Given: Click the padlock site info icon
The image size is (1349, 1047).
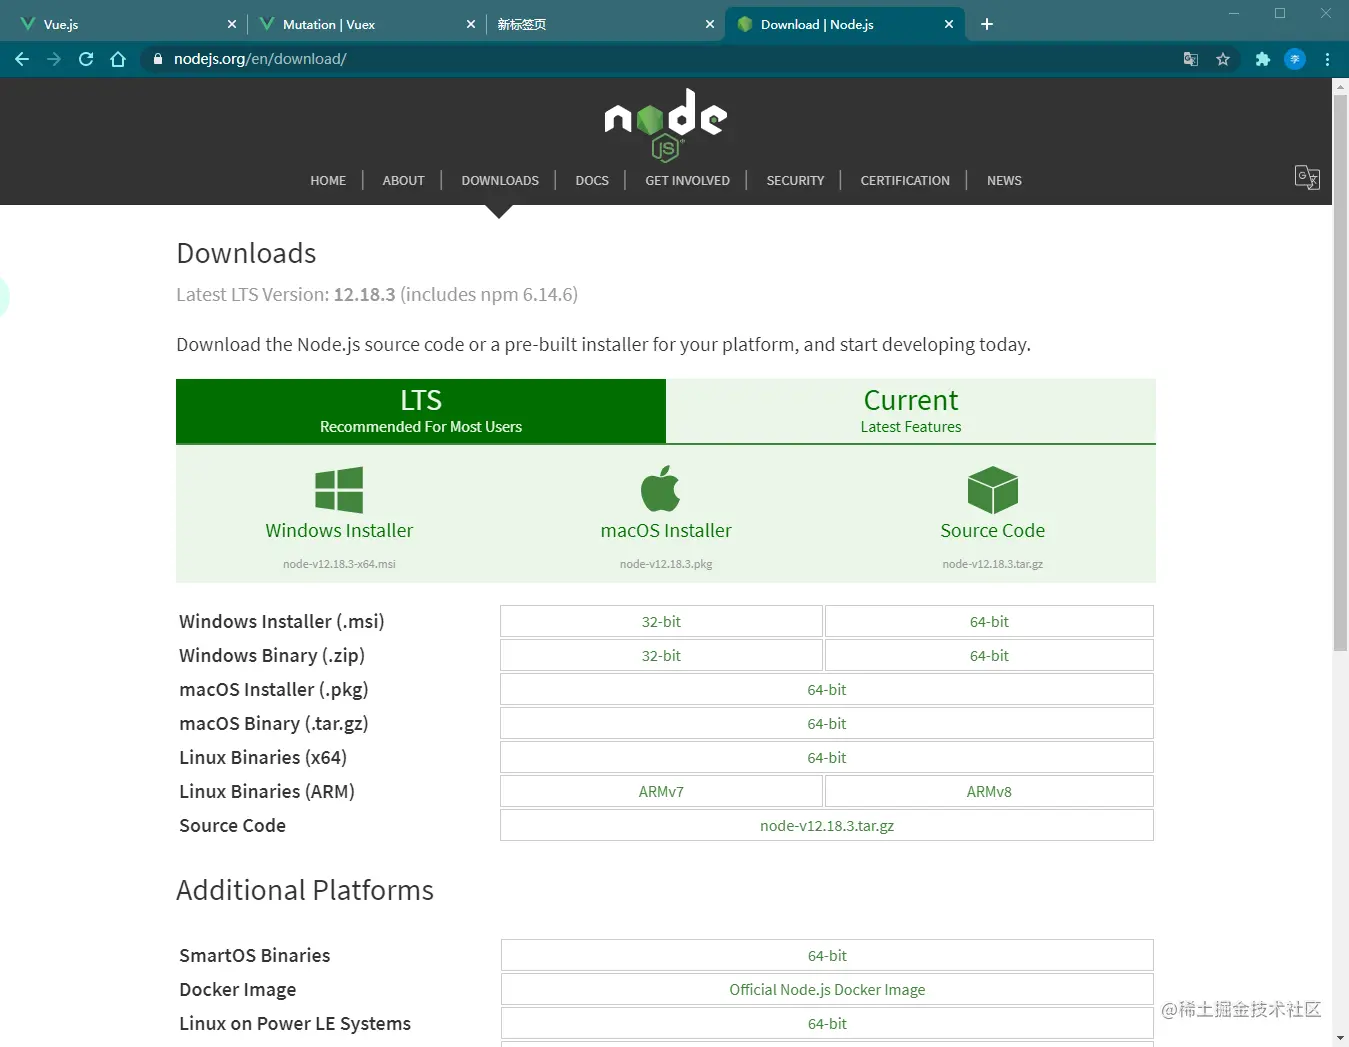Looking at the screenshot, I should (157, 59).
